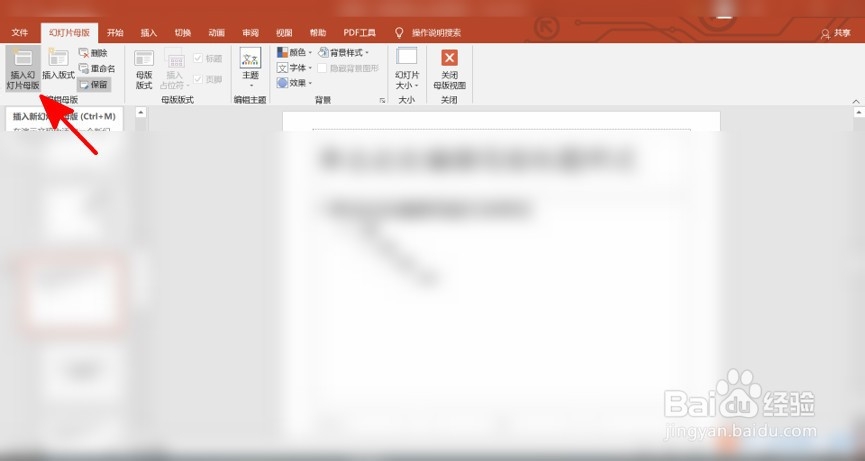Open the File (文件) tab
The width and height of the screenshot is (865, 461).
pyautogui.click(x=20, y=33)
